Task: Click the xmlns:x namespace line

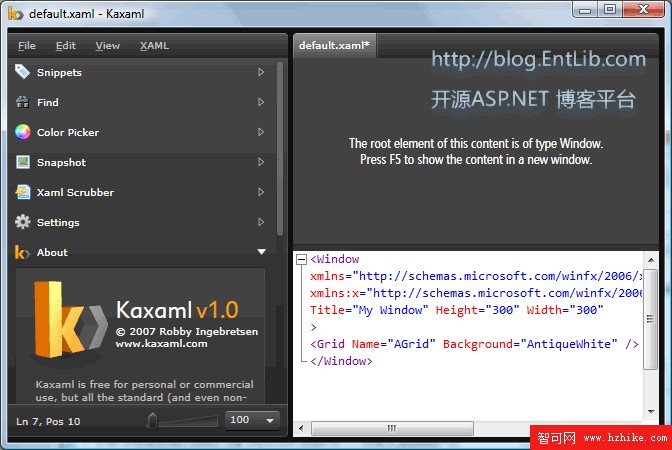Action: click(476, 293)
